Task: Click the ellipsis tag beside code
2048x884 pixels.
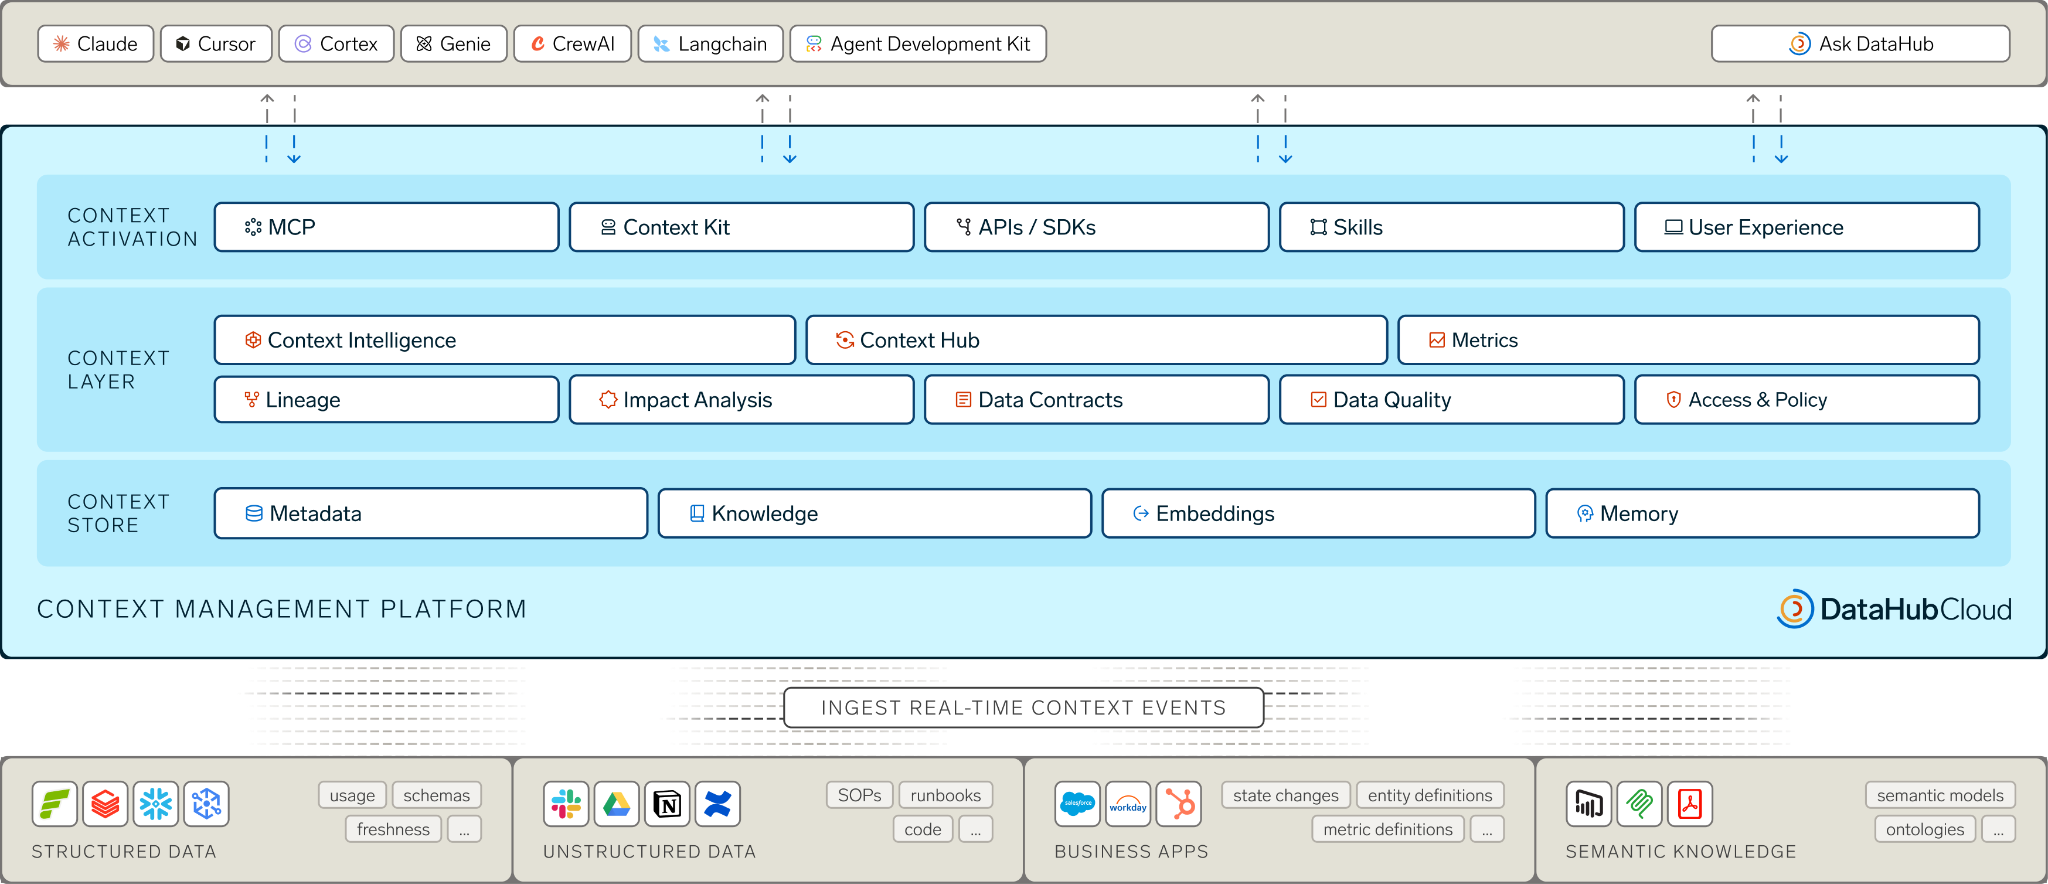Action: click(976, 829)
